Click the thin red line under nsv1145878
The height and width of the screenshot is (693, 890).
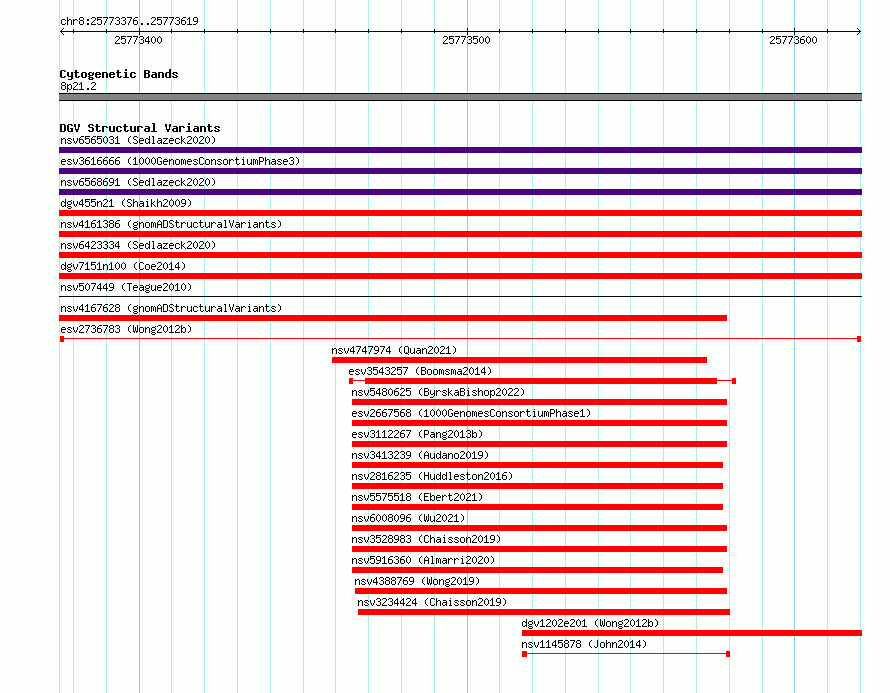click(626, 654)
